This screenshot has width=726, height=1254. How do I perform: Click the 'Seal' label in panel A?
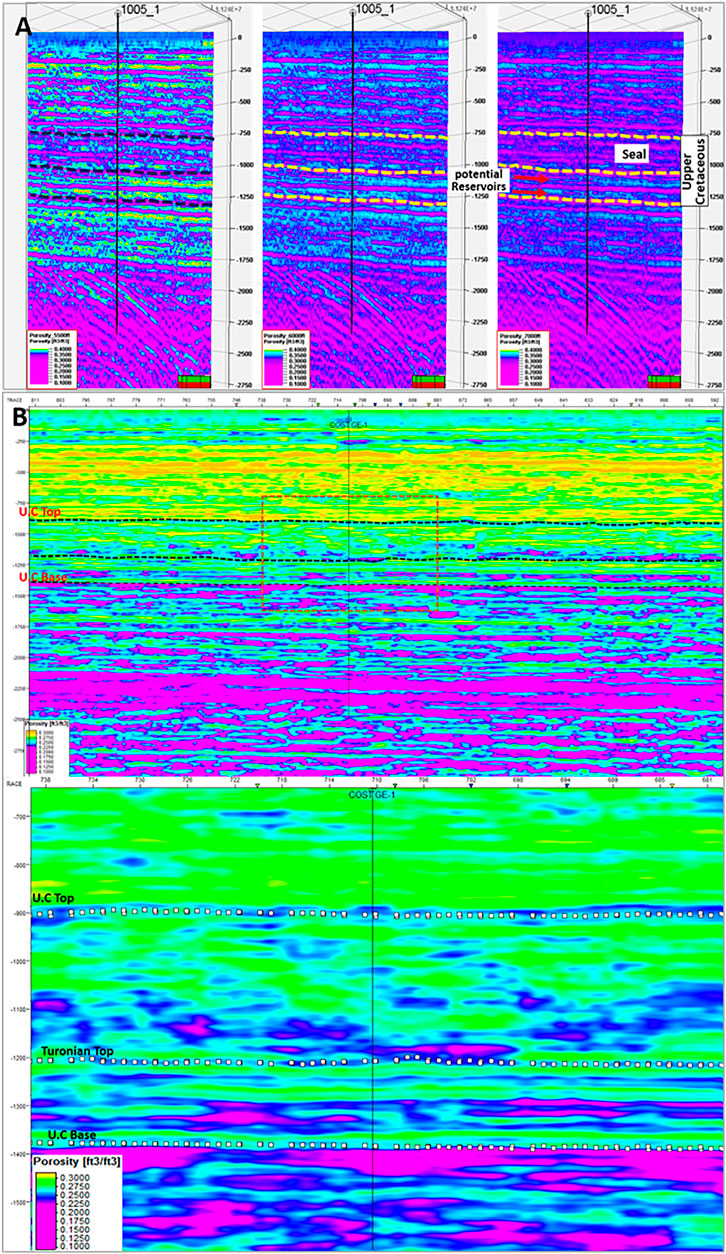tap(633, 155)
